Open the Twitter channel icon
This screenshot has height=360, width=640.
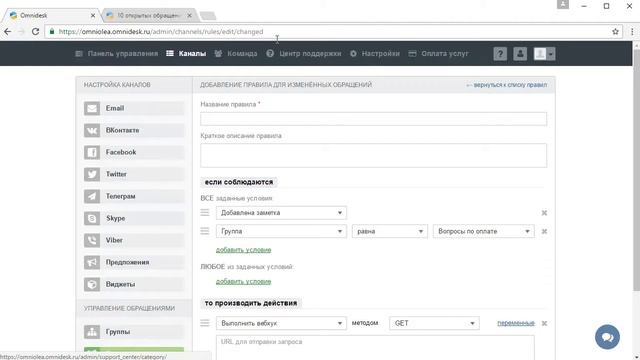tap(92, 174)
